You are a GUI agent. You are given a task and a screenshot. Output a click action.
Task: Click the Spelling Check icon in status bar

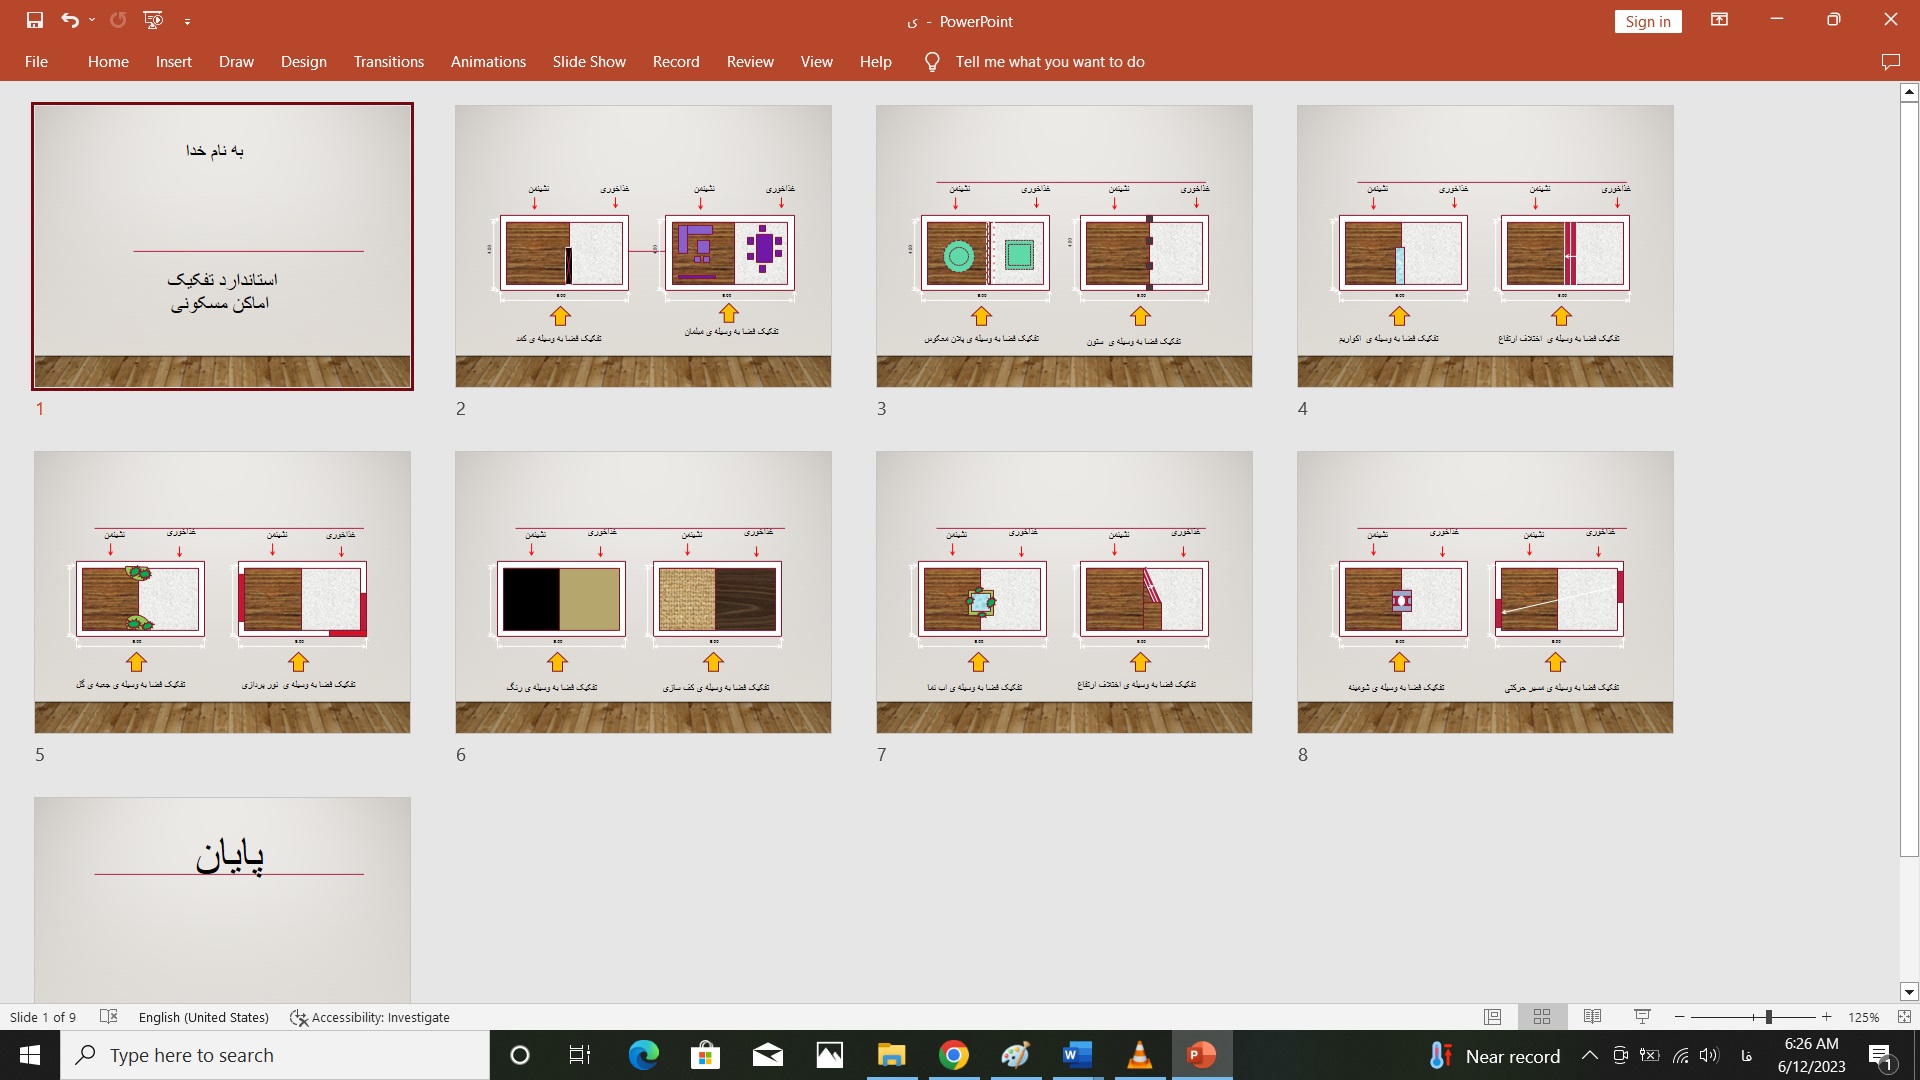coord(111,1015)
